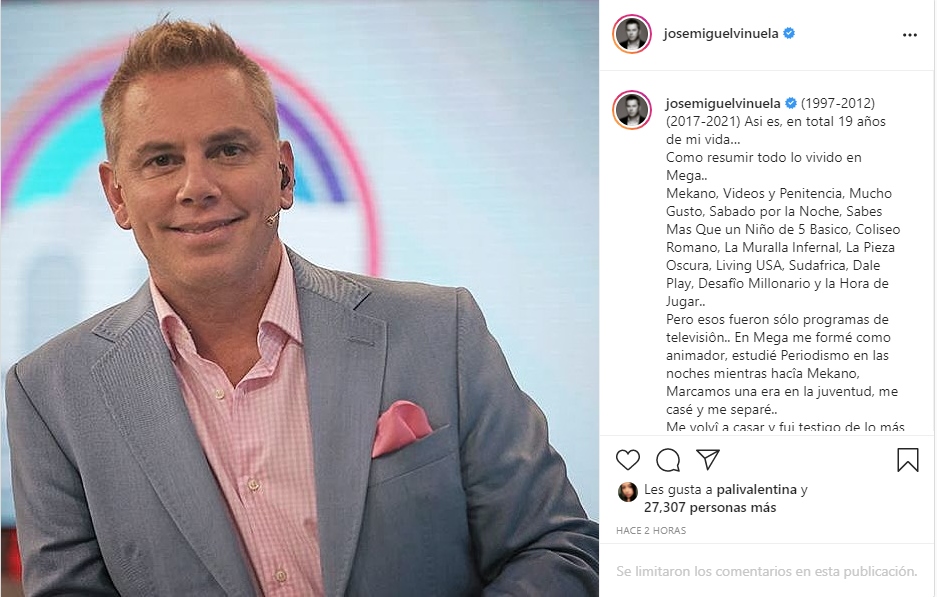Screen dimensions: 937x597
Task: Click caption profile picture avatar
Action: coord(632,110)
